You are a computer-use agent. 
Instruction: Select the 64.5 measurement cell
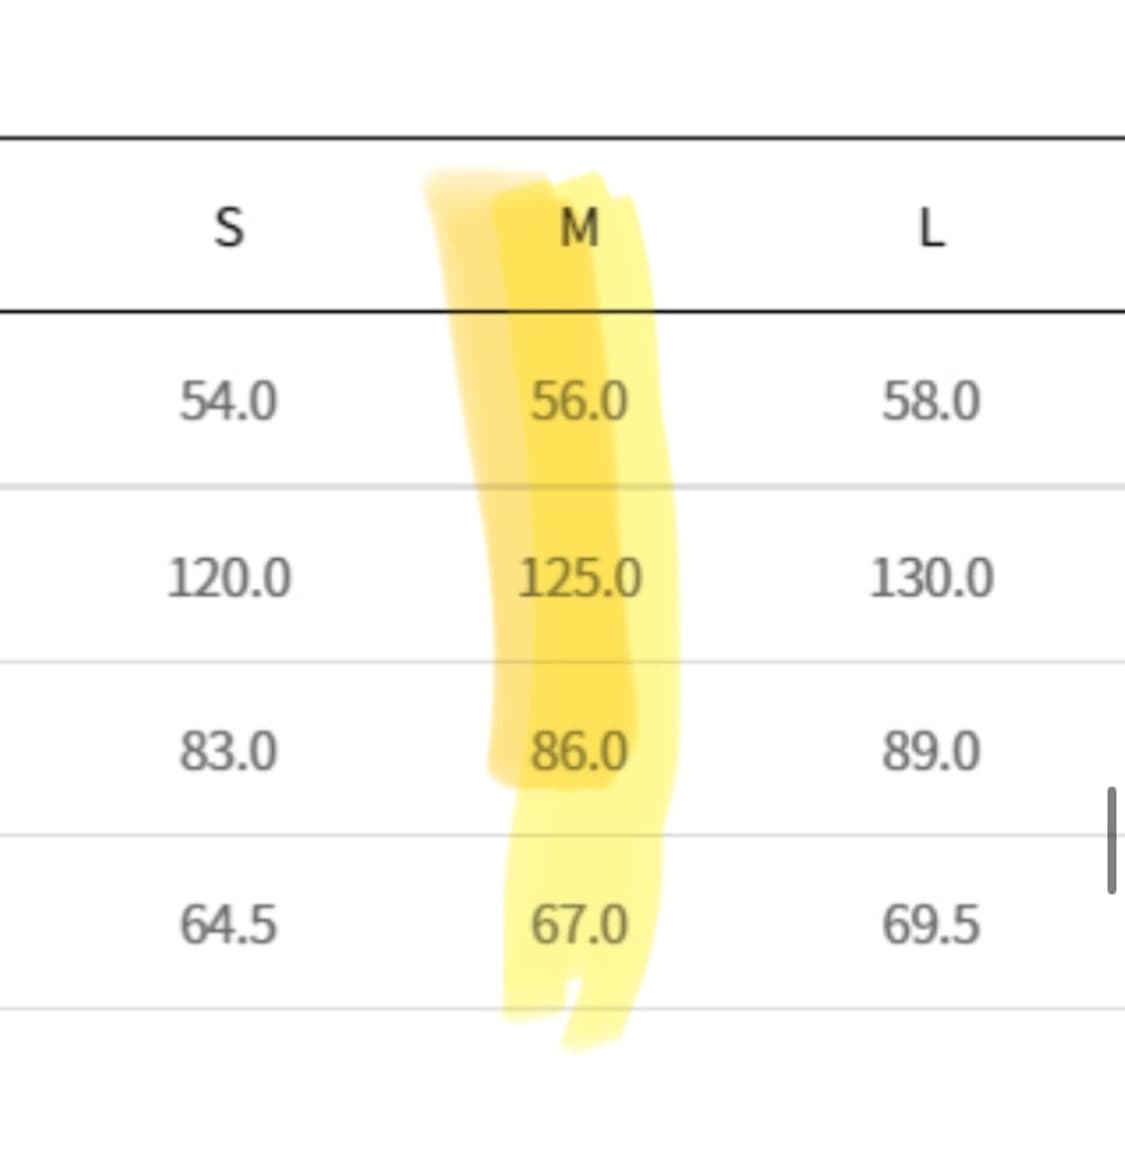coord(228,924)
